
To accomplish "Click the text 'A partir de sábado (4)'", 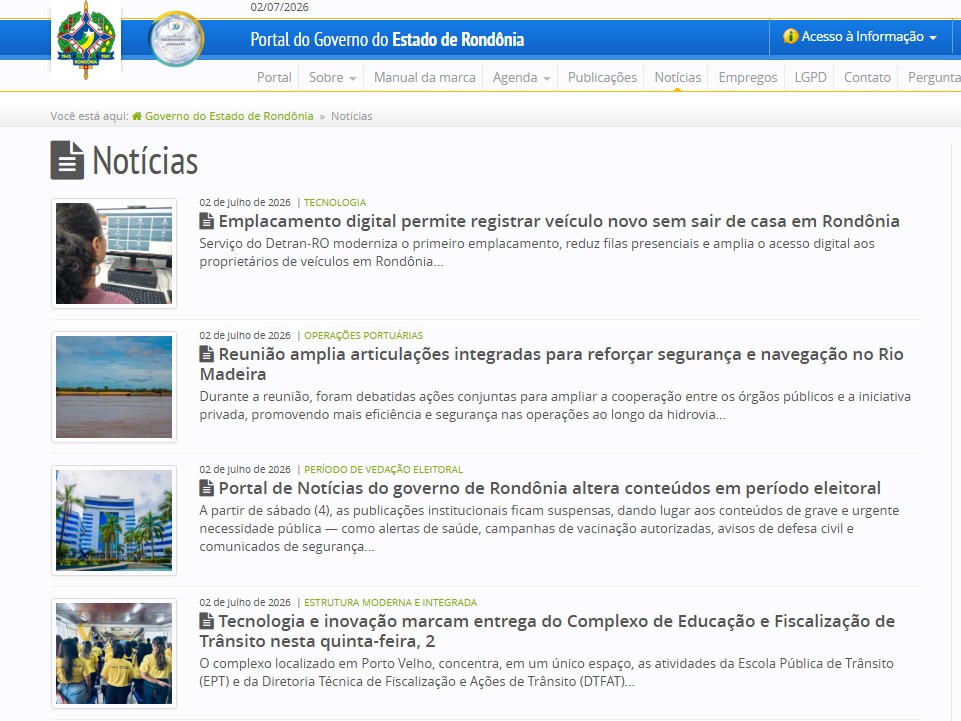I will (x=265, y=510).
